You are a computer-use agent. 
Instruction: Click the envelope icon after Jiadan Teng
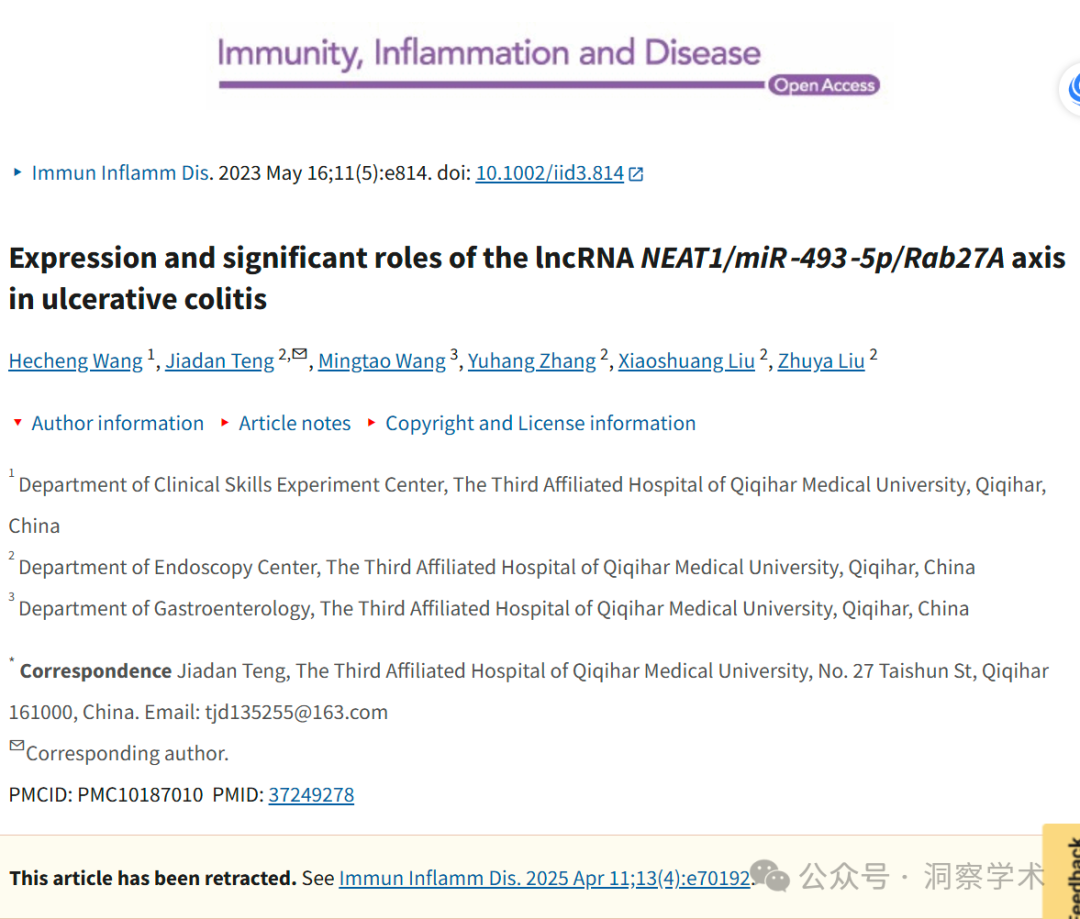pyautogui.click(x=299, y=354)
